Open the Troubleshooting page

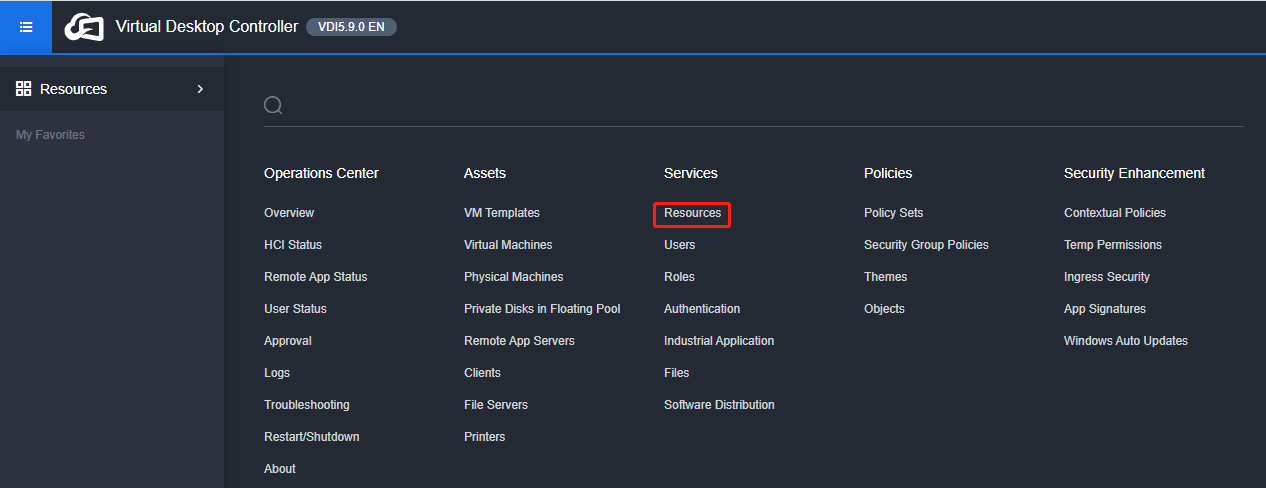point(307,405)
